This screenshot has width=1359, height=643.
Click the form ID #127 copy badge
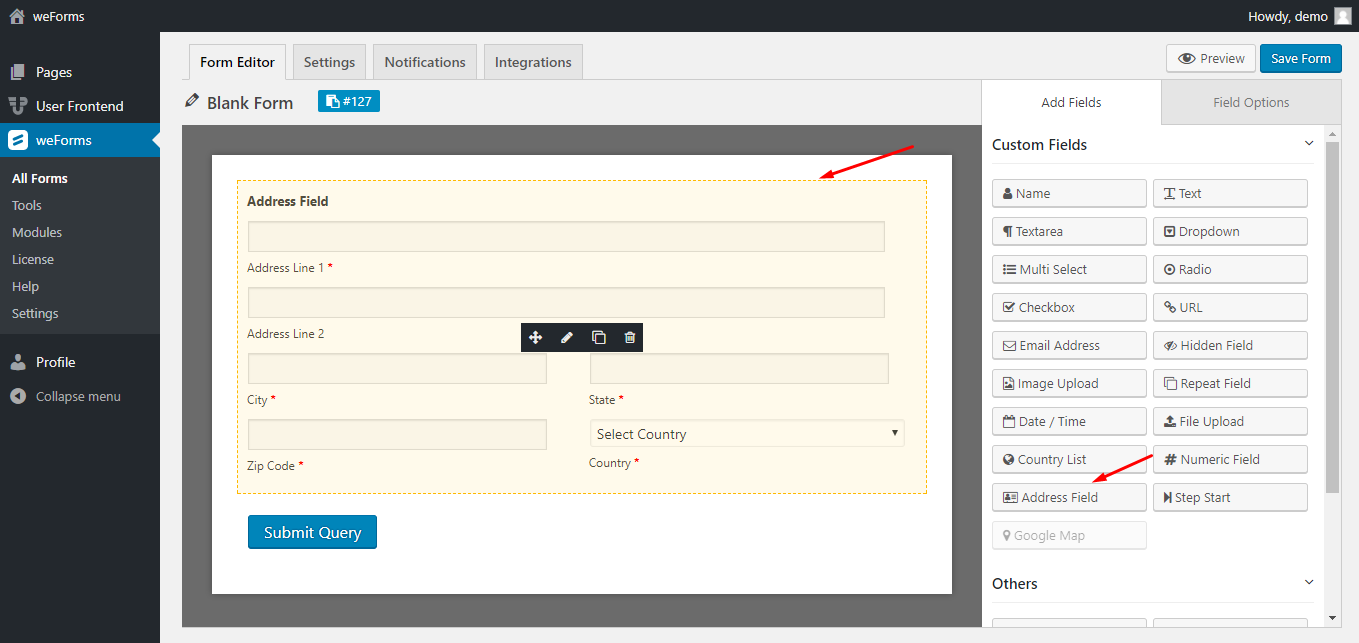pyautogui.click(x=349, y=101)
